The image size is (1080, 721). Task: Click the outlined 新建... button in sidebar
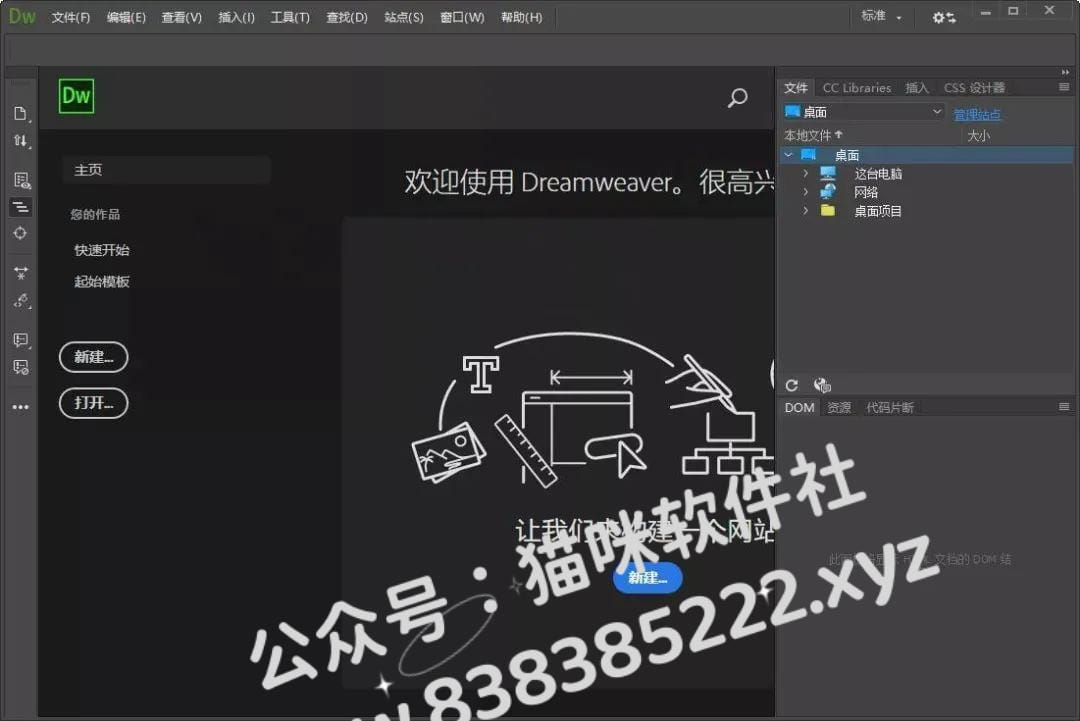(94, 357)
